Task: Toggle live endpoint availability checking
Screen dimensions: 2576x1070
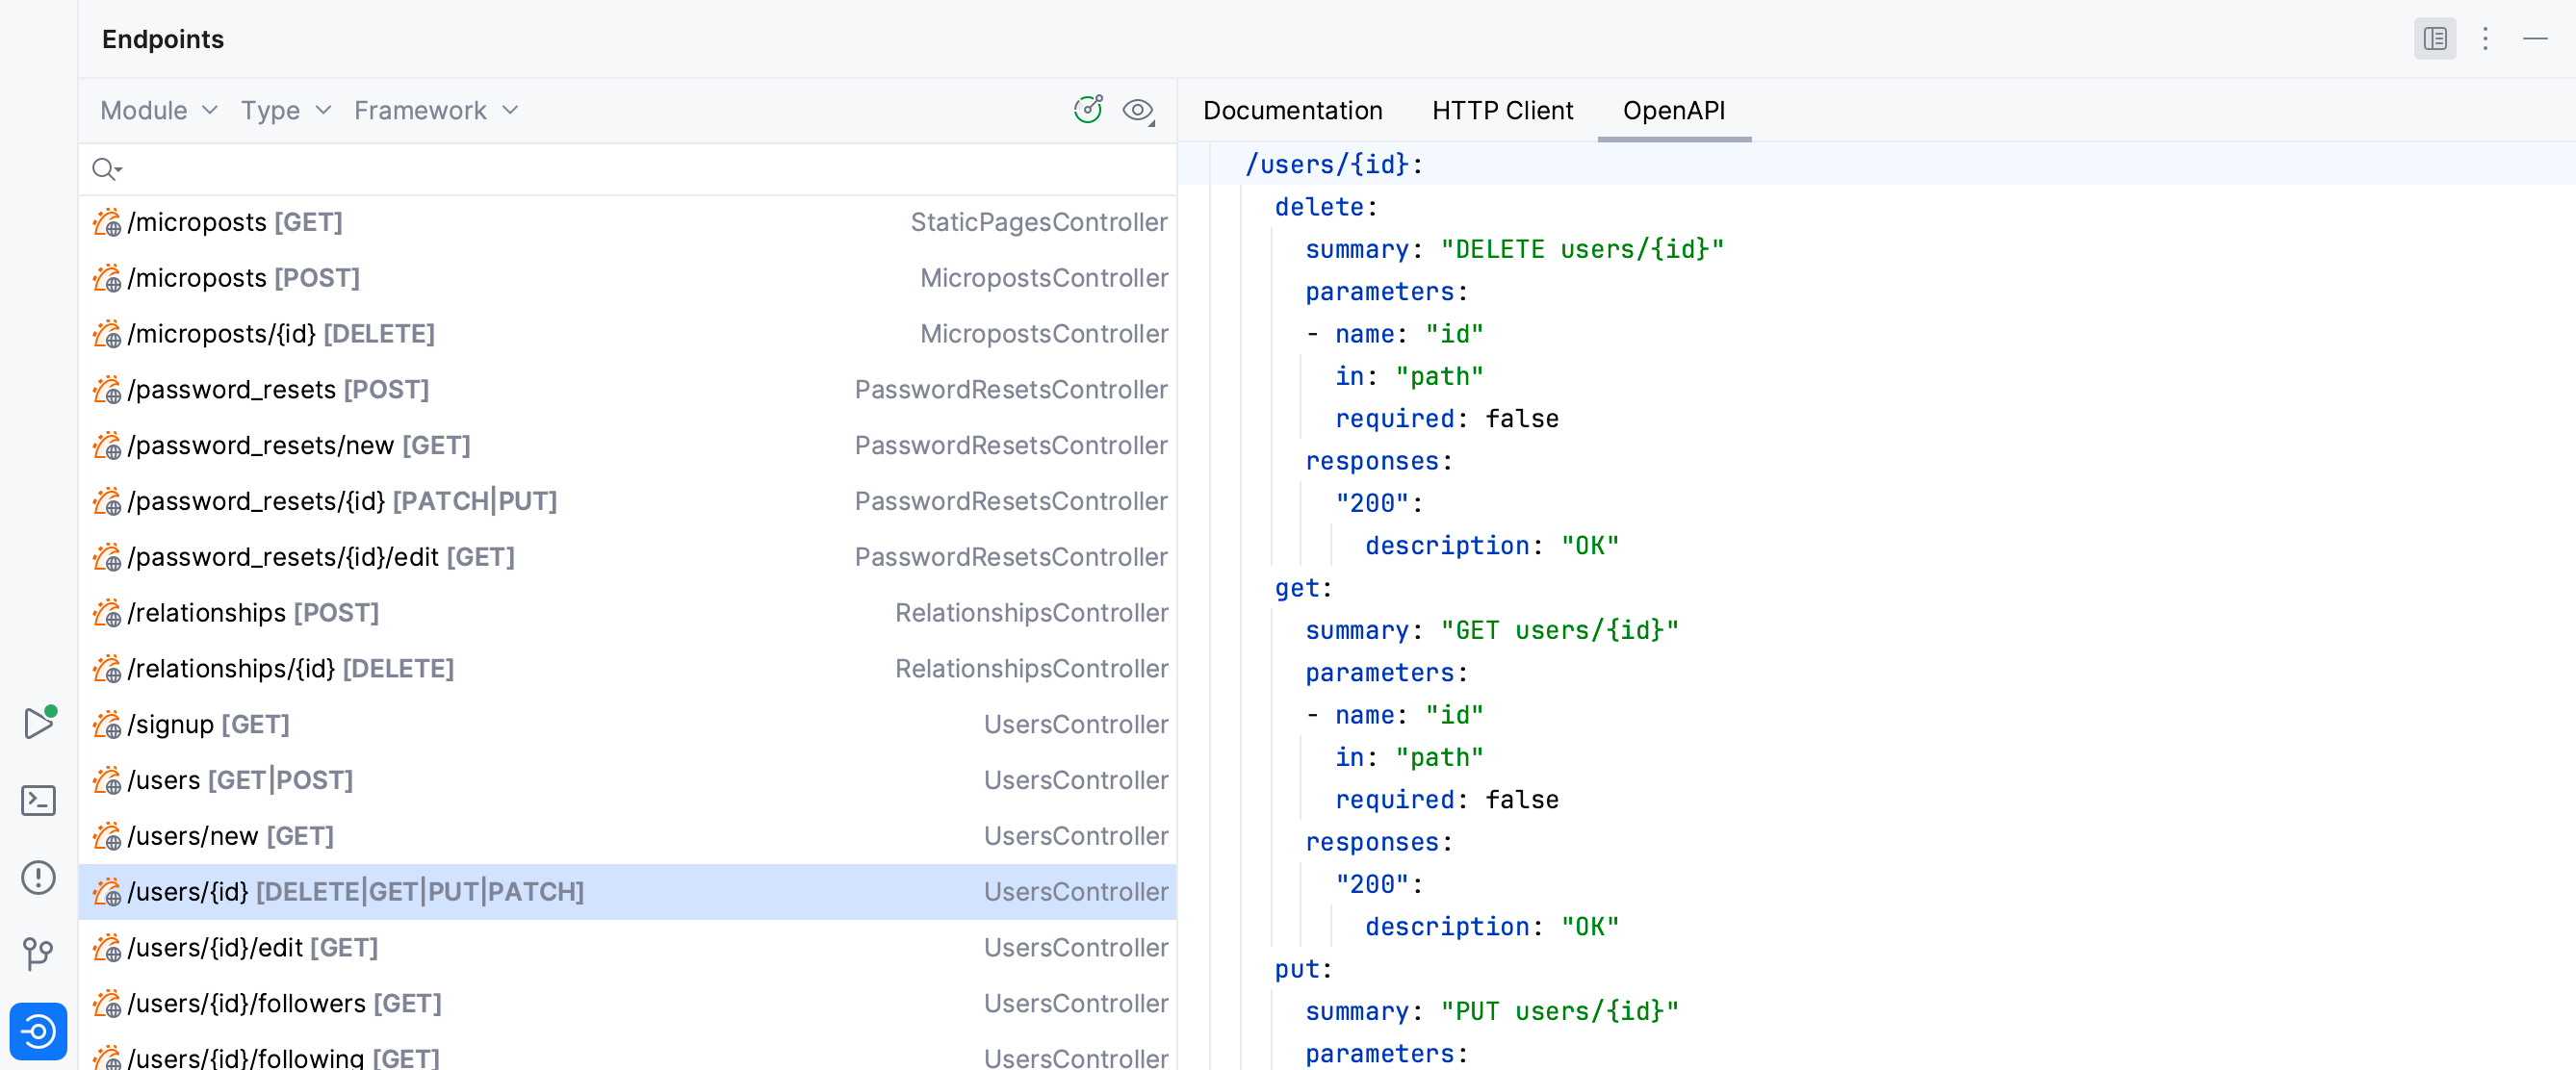Action: pyautogui.click(x=1088, y=110)
